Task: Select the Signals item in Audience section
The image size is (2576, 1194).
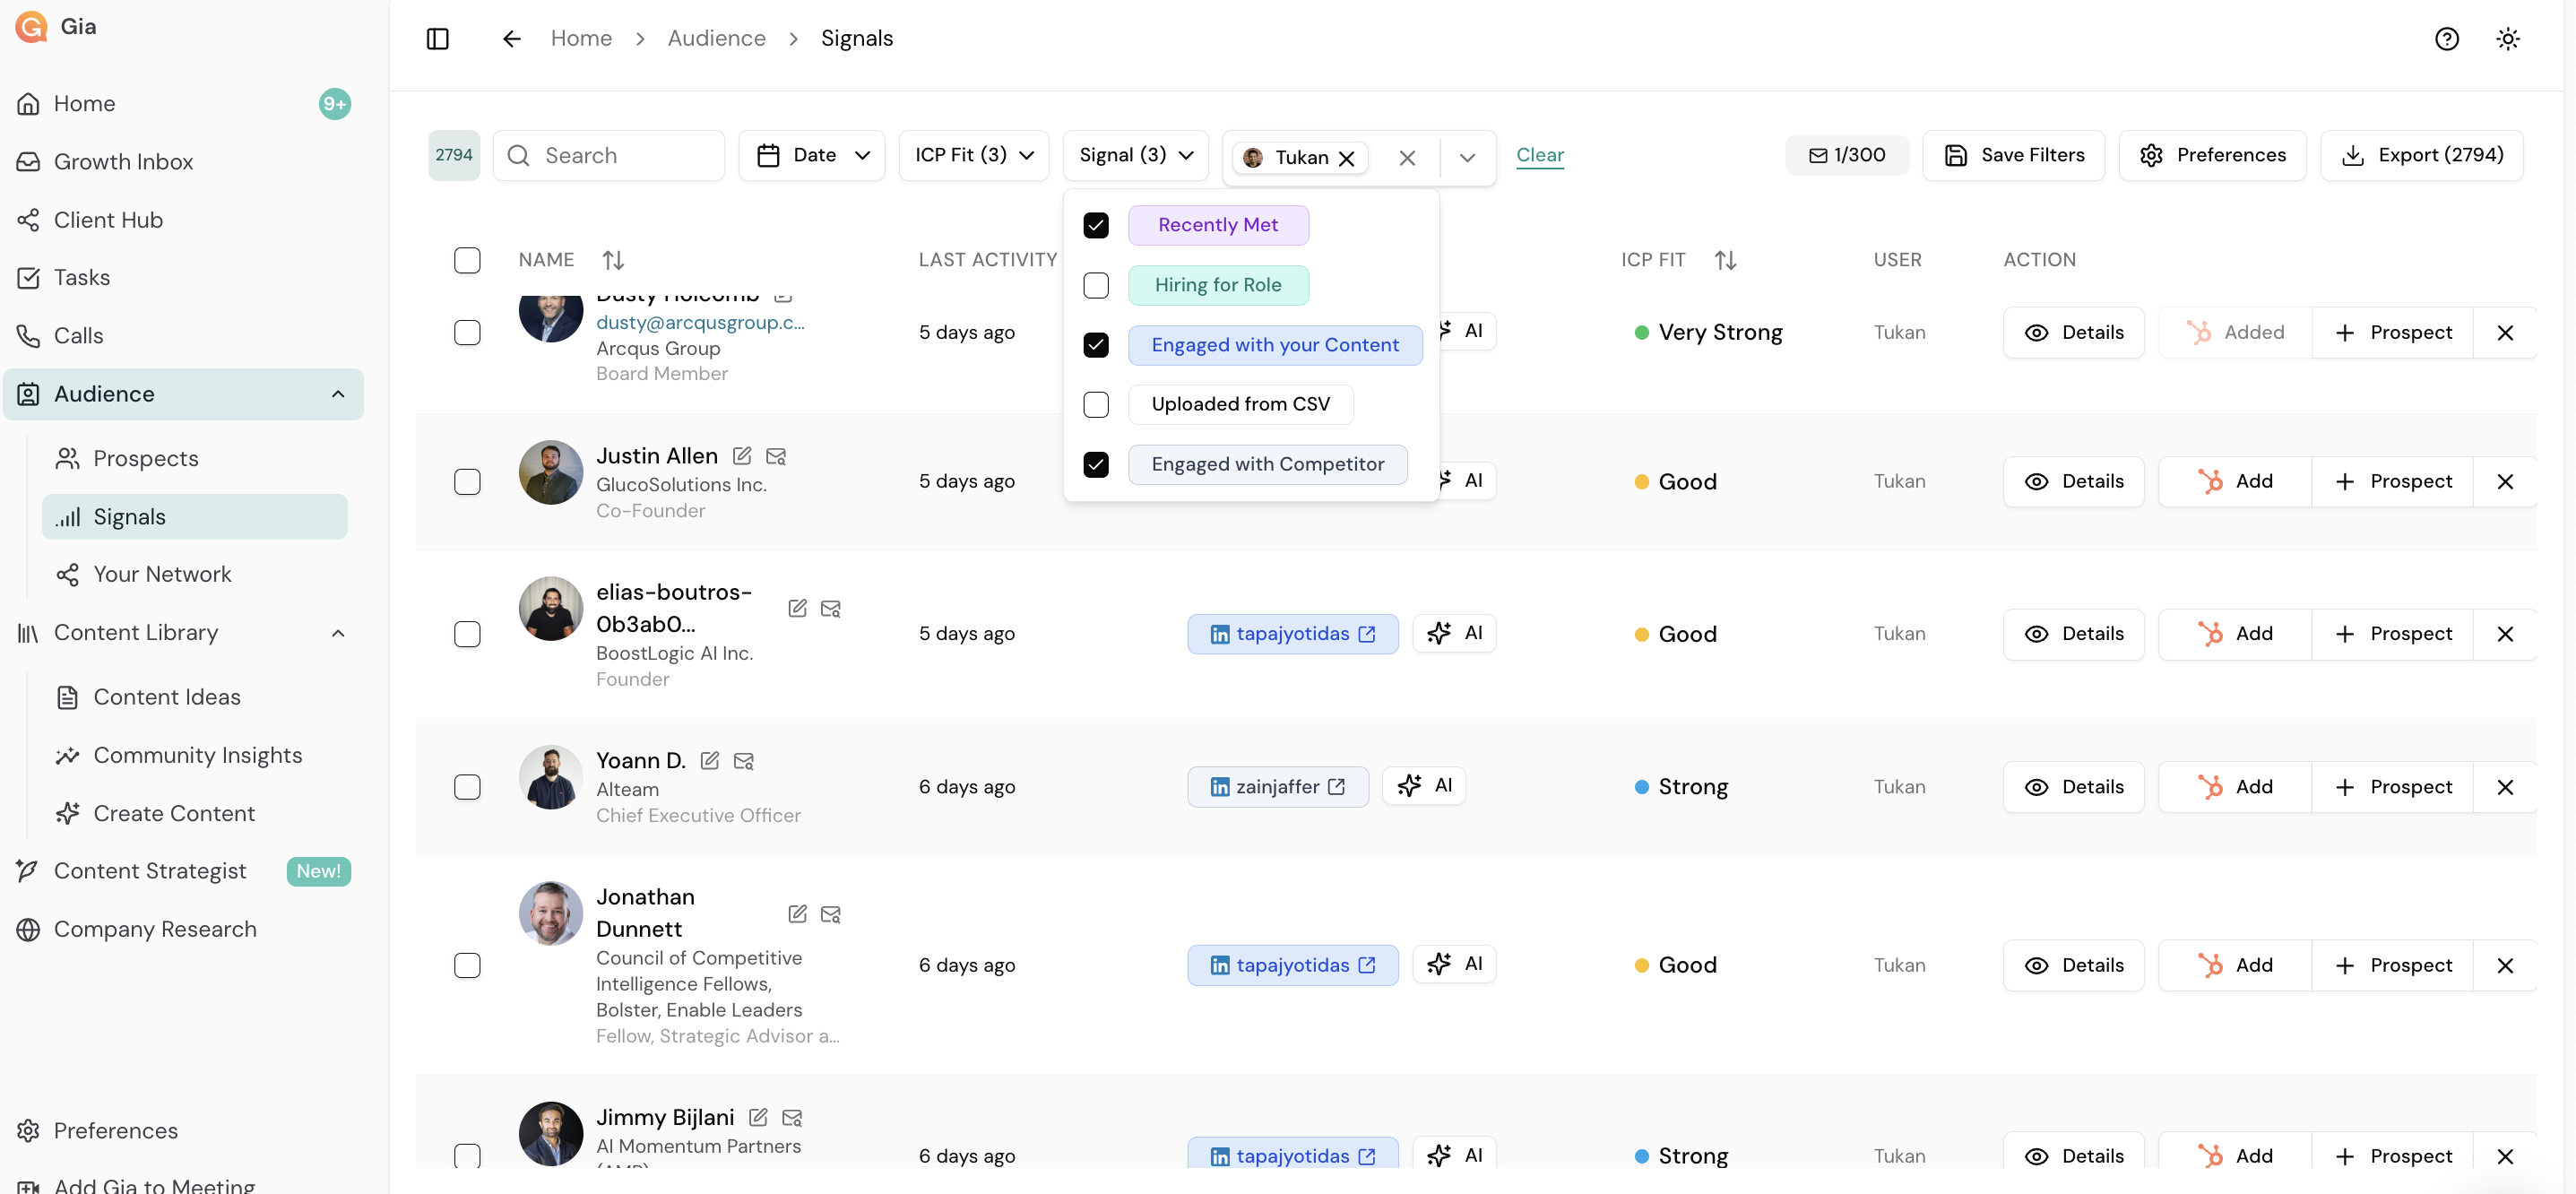Action: [129, 516]
